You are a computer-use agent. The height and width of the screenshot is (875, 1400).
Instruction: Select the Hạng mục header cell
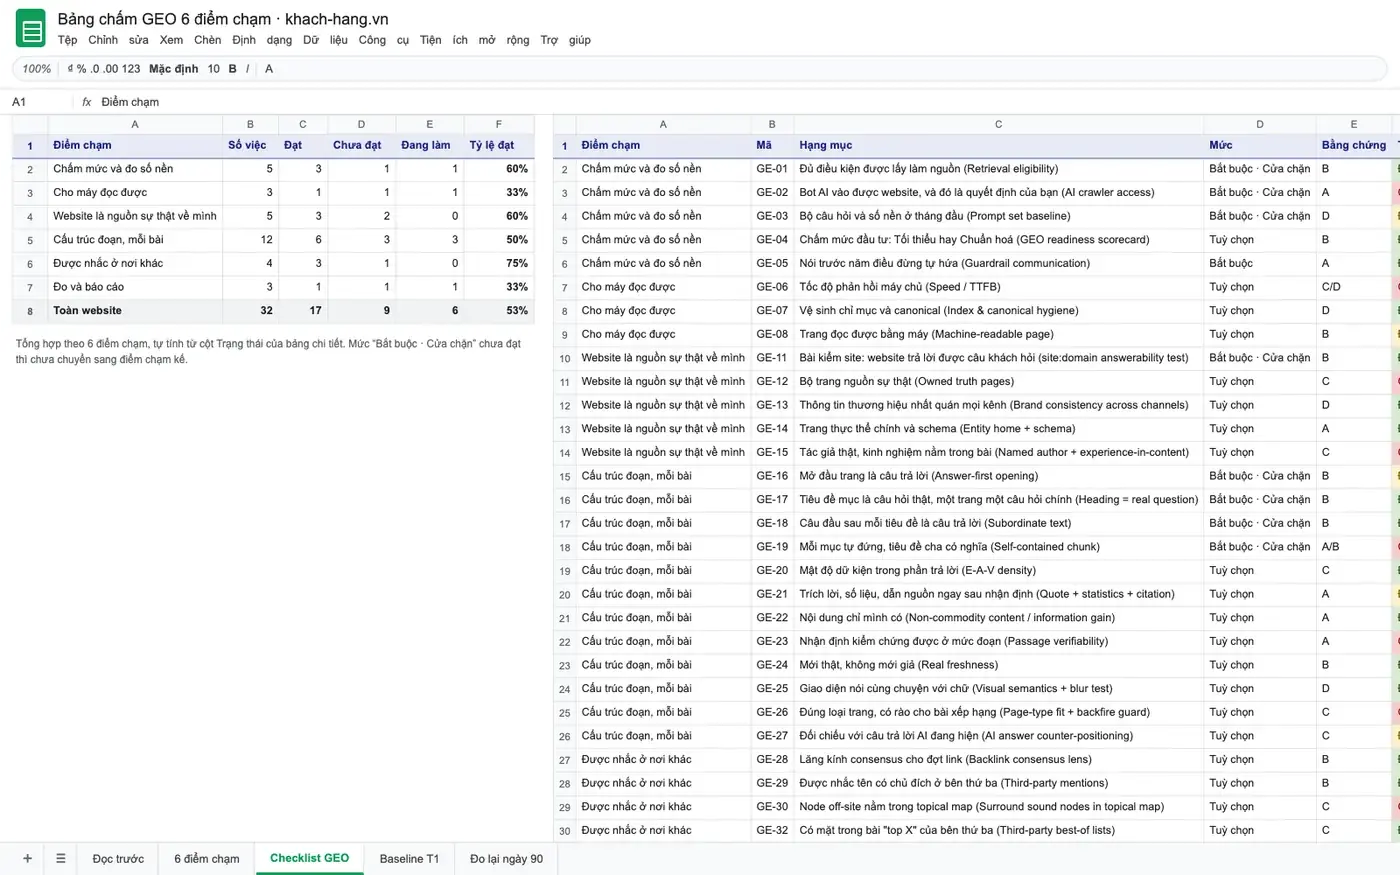point(999,145)
